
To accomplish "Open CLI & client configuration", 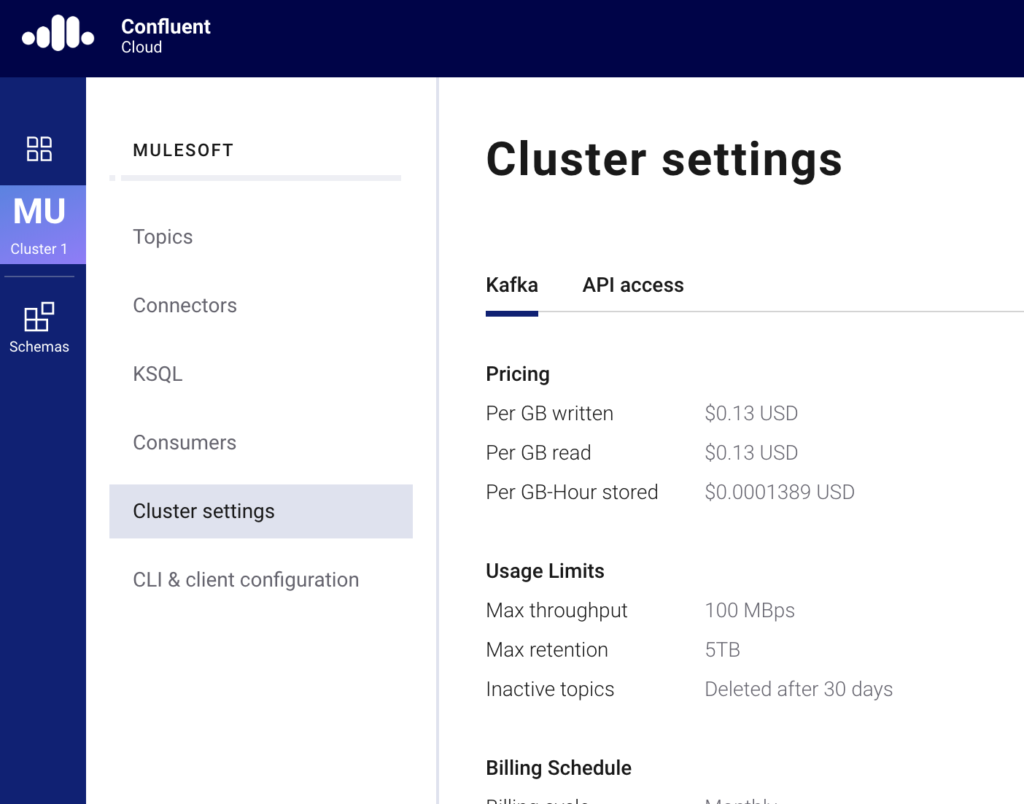I will [246, 579].
